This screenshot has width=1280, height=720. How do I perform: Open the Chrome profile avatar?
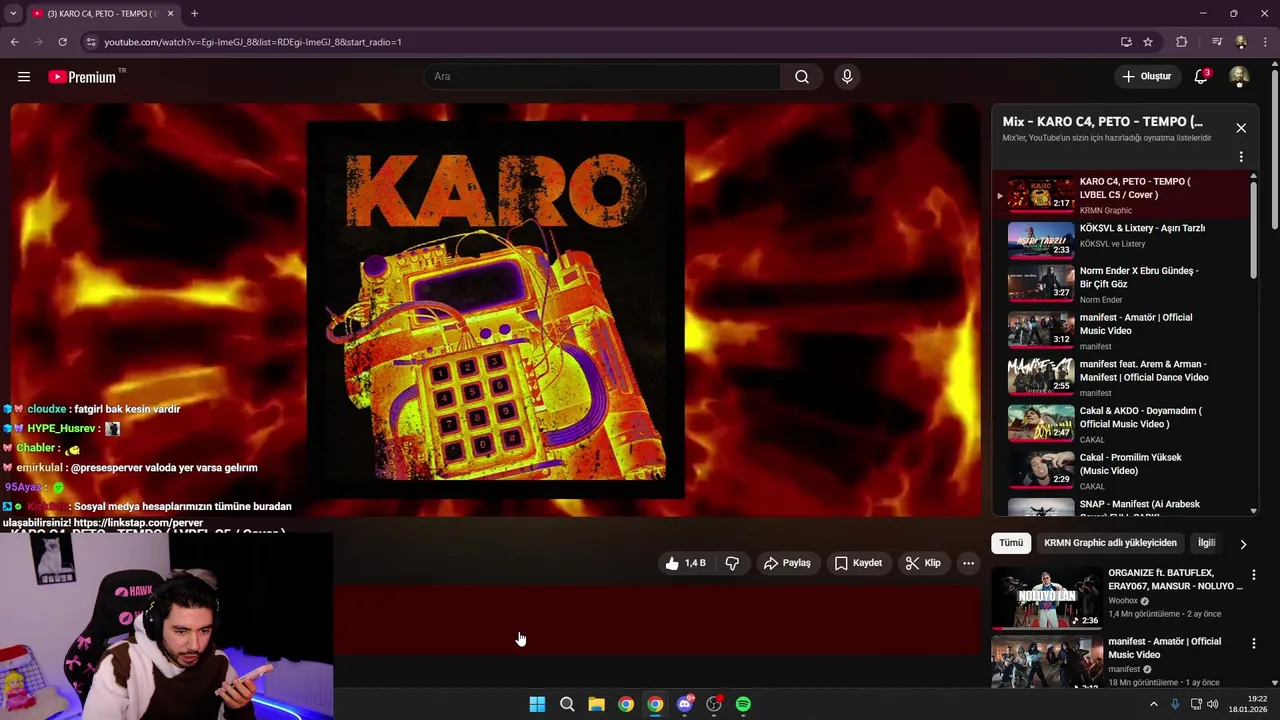coord(1241,42)
